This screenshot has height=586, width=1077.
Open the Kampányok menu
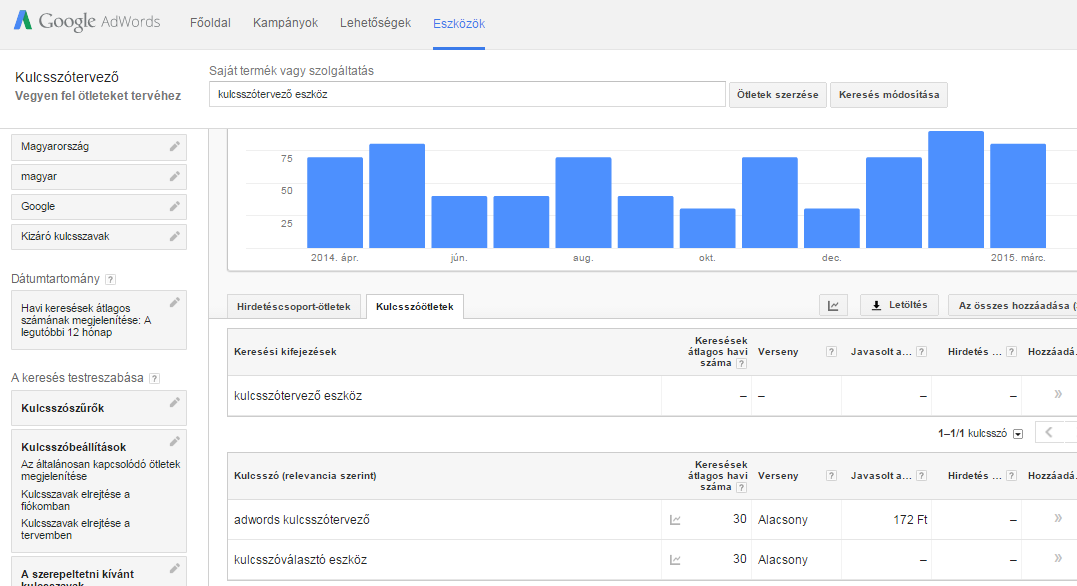point(285,23)
